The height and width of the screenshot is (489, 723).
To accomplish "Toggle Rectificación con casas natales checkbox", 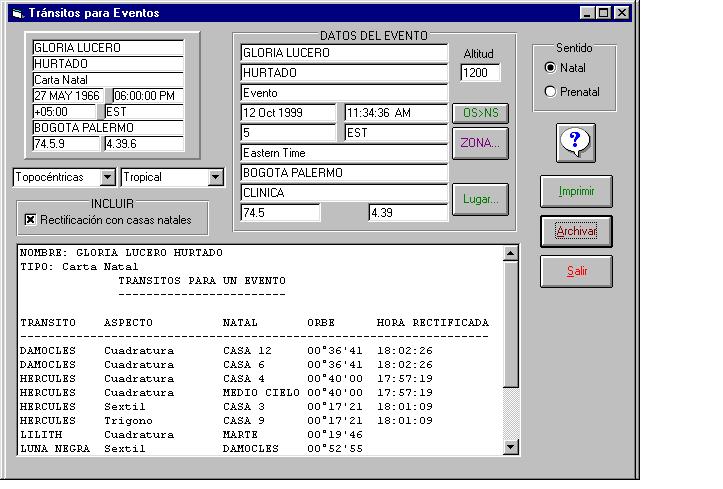I will [31, 219].
